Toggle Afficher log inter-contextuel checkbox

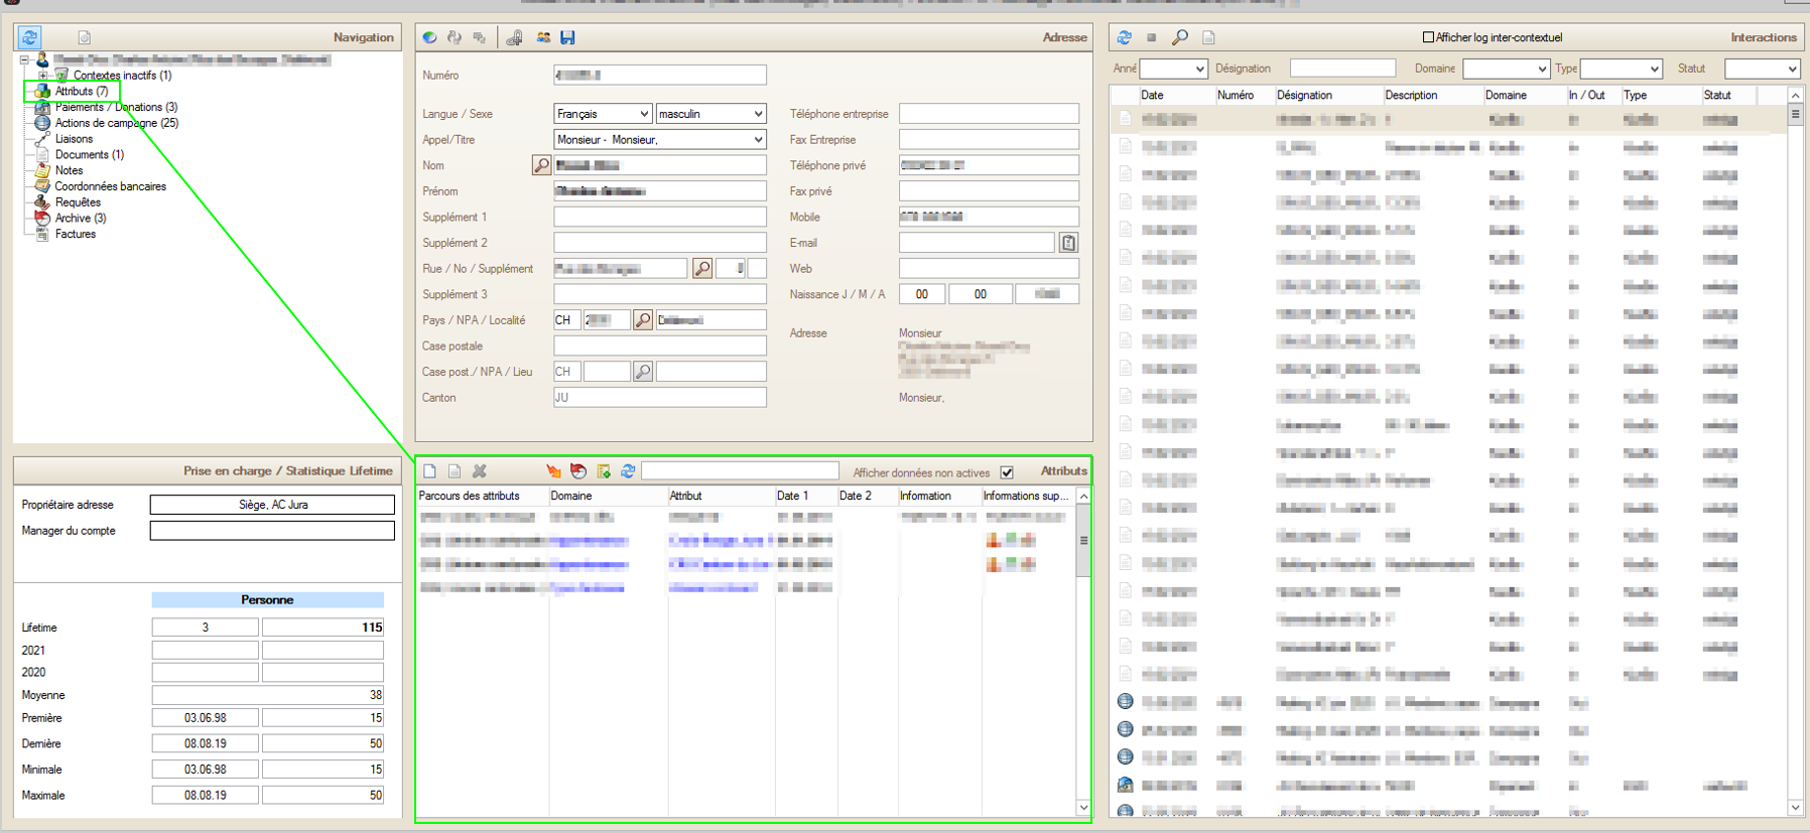[1428, 37]
